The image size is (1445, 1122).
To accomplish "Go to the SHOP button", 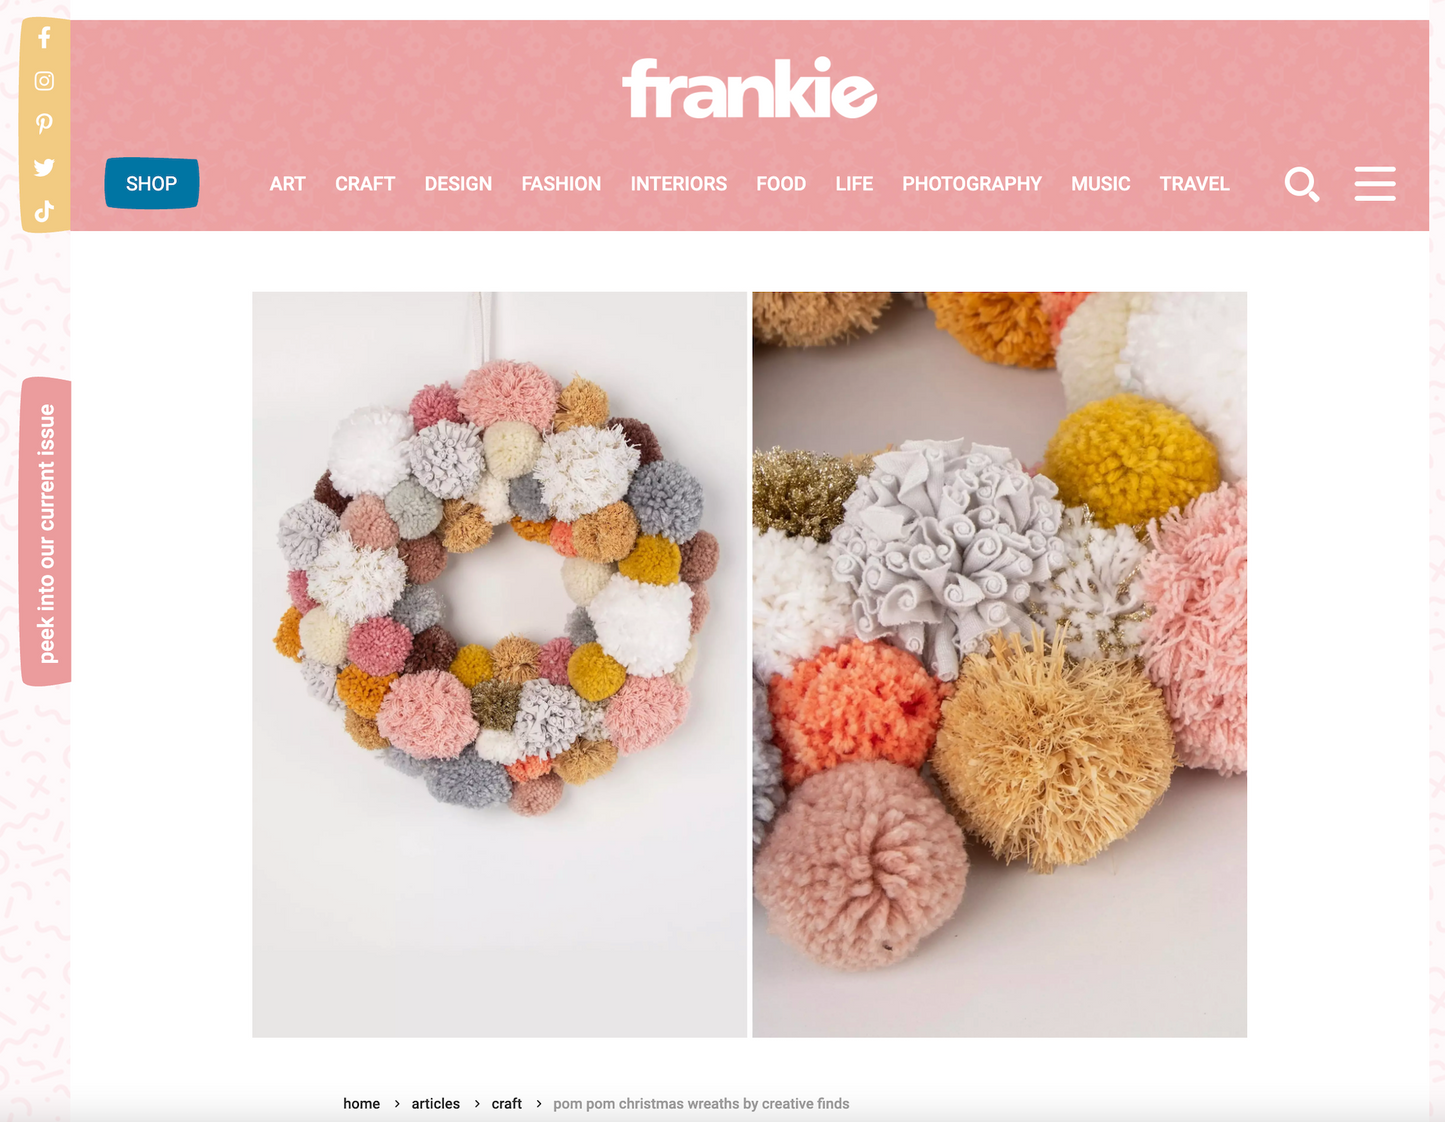I will point(152,183).
